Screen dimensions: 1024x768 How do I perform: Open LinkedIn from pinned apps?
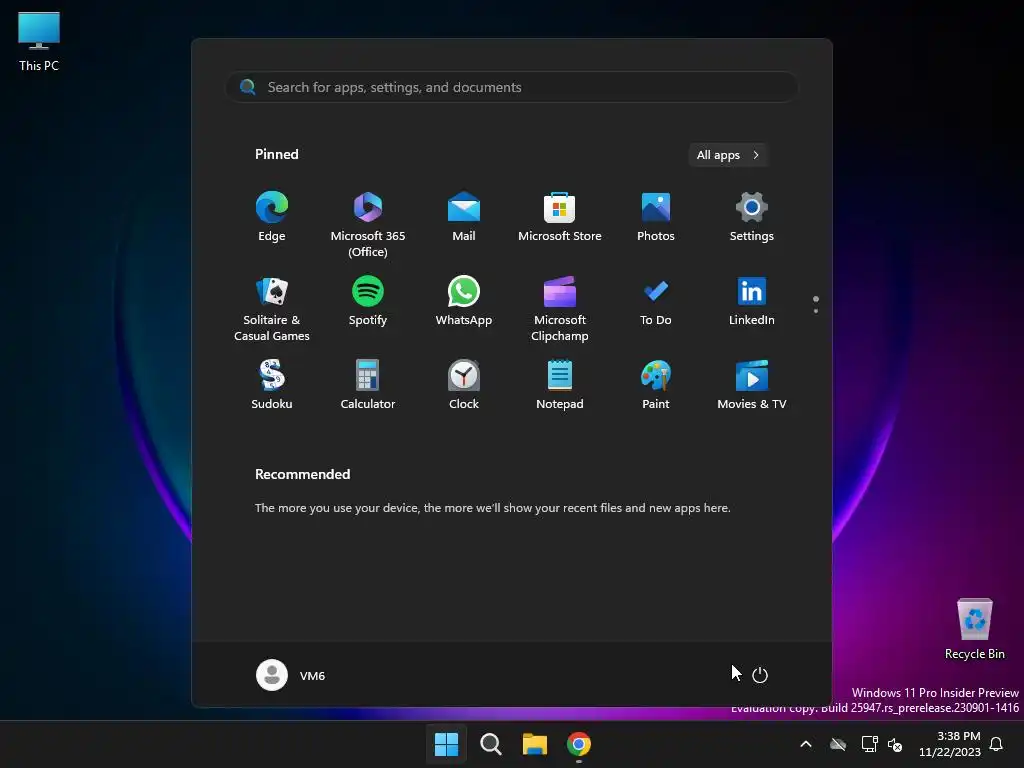[x=752, y=301]
